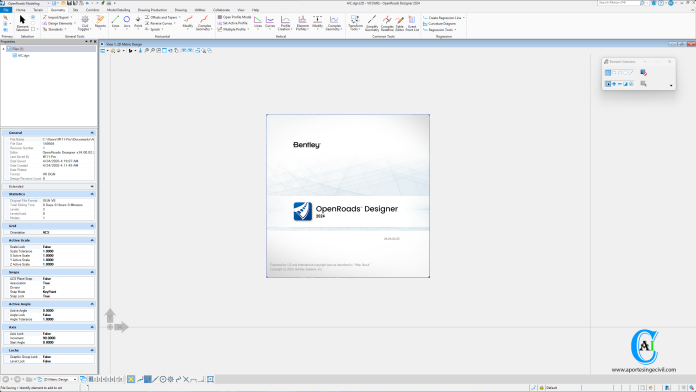Open the Element Profiles tool
The image size is (696, 392).
coord(302,23)
